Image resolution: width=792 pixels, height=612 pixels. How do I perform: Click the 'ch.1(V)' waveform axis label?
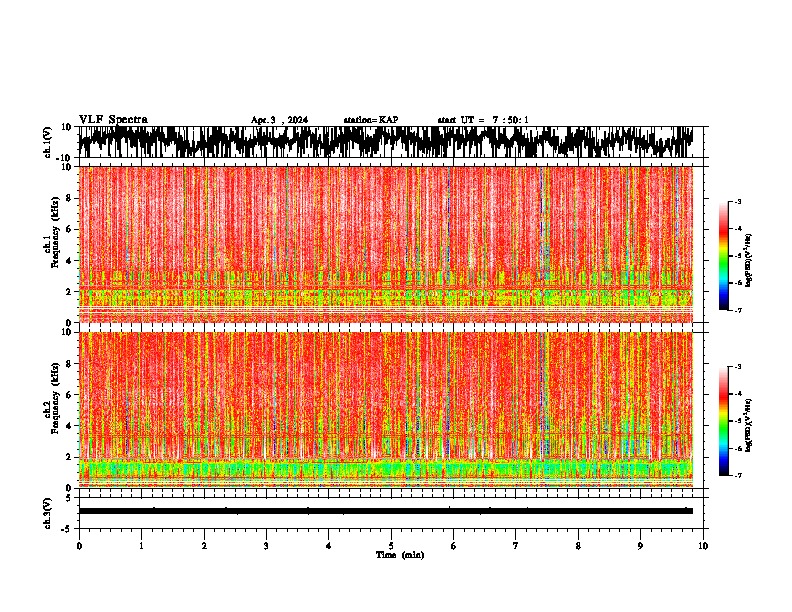(48, 142)
